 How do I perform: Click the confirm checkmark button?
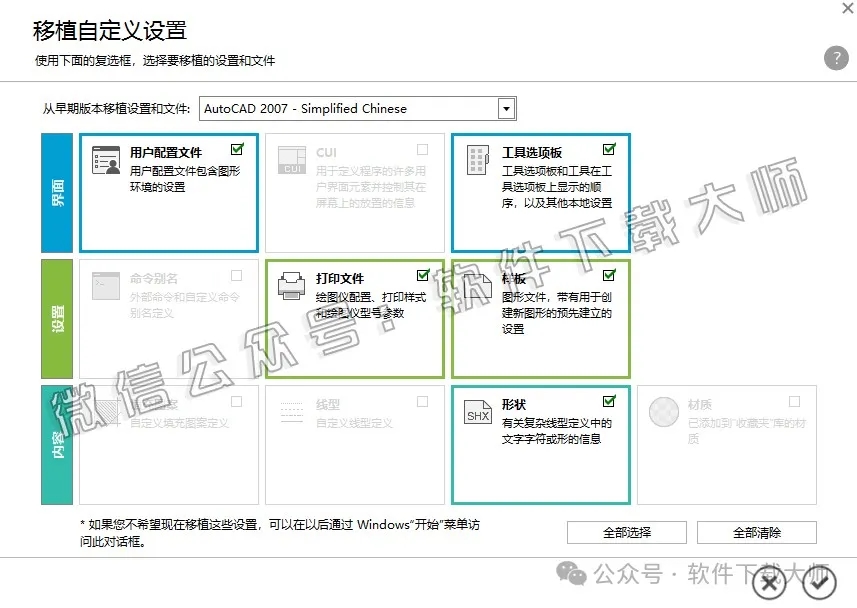coord(820,583)
